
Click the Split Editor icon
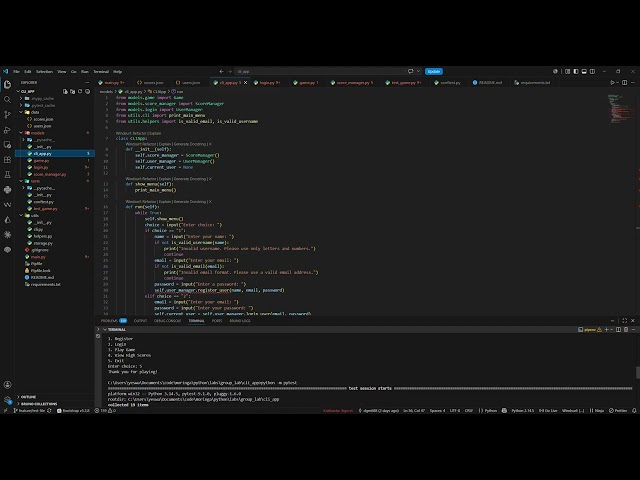[624, 82]
